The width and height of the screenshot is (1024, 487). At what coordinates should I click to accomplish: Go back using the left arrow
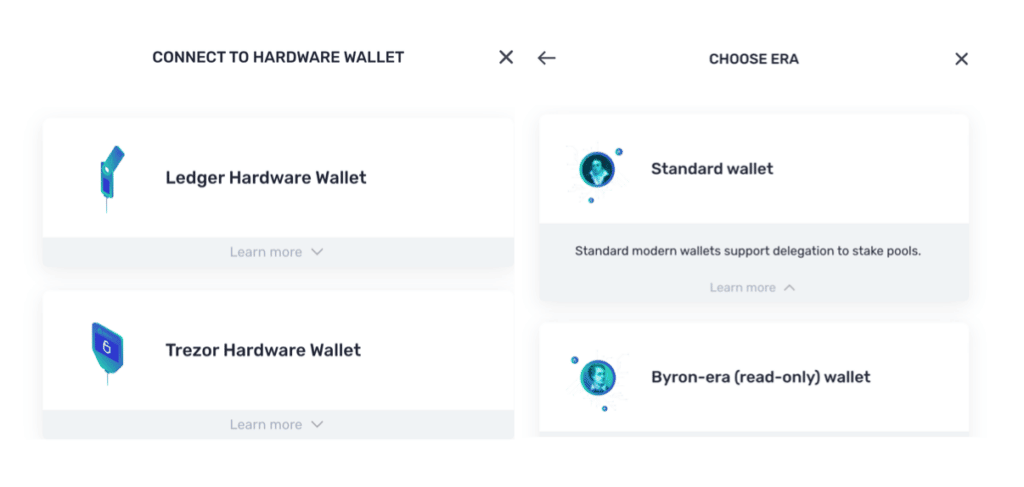click(x=546, y=58)
